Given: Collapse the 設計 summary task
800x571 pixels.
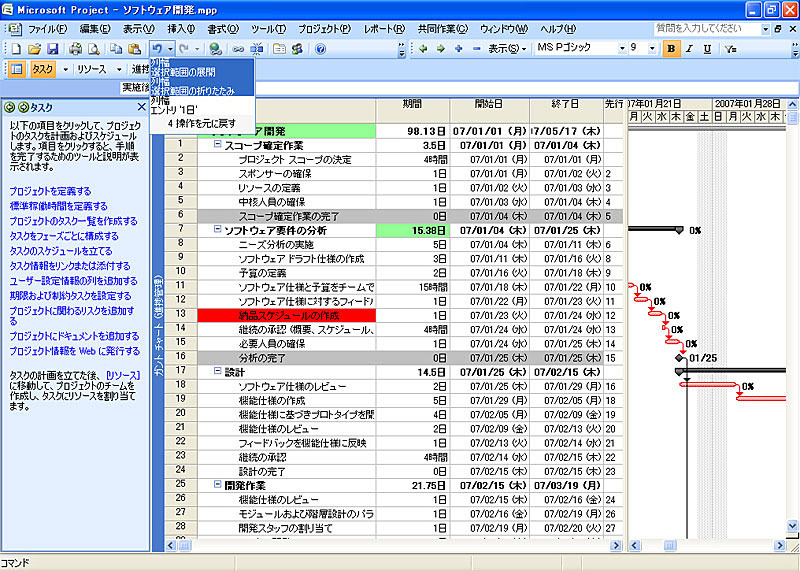Looking at the screenshot, I should [217, 371].
